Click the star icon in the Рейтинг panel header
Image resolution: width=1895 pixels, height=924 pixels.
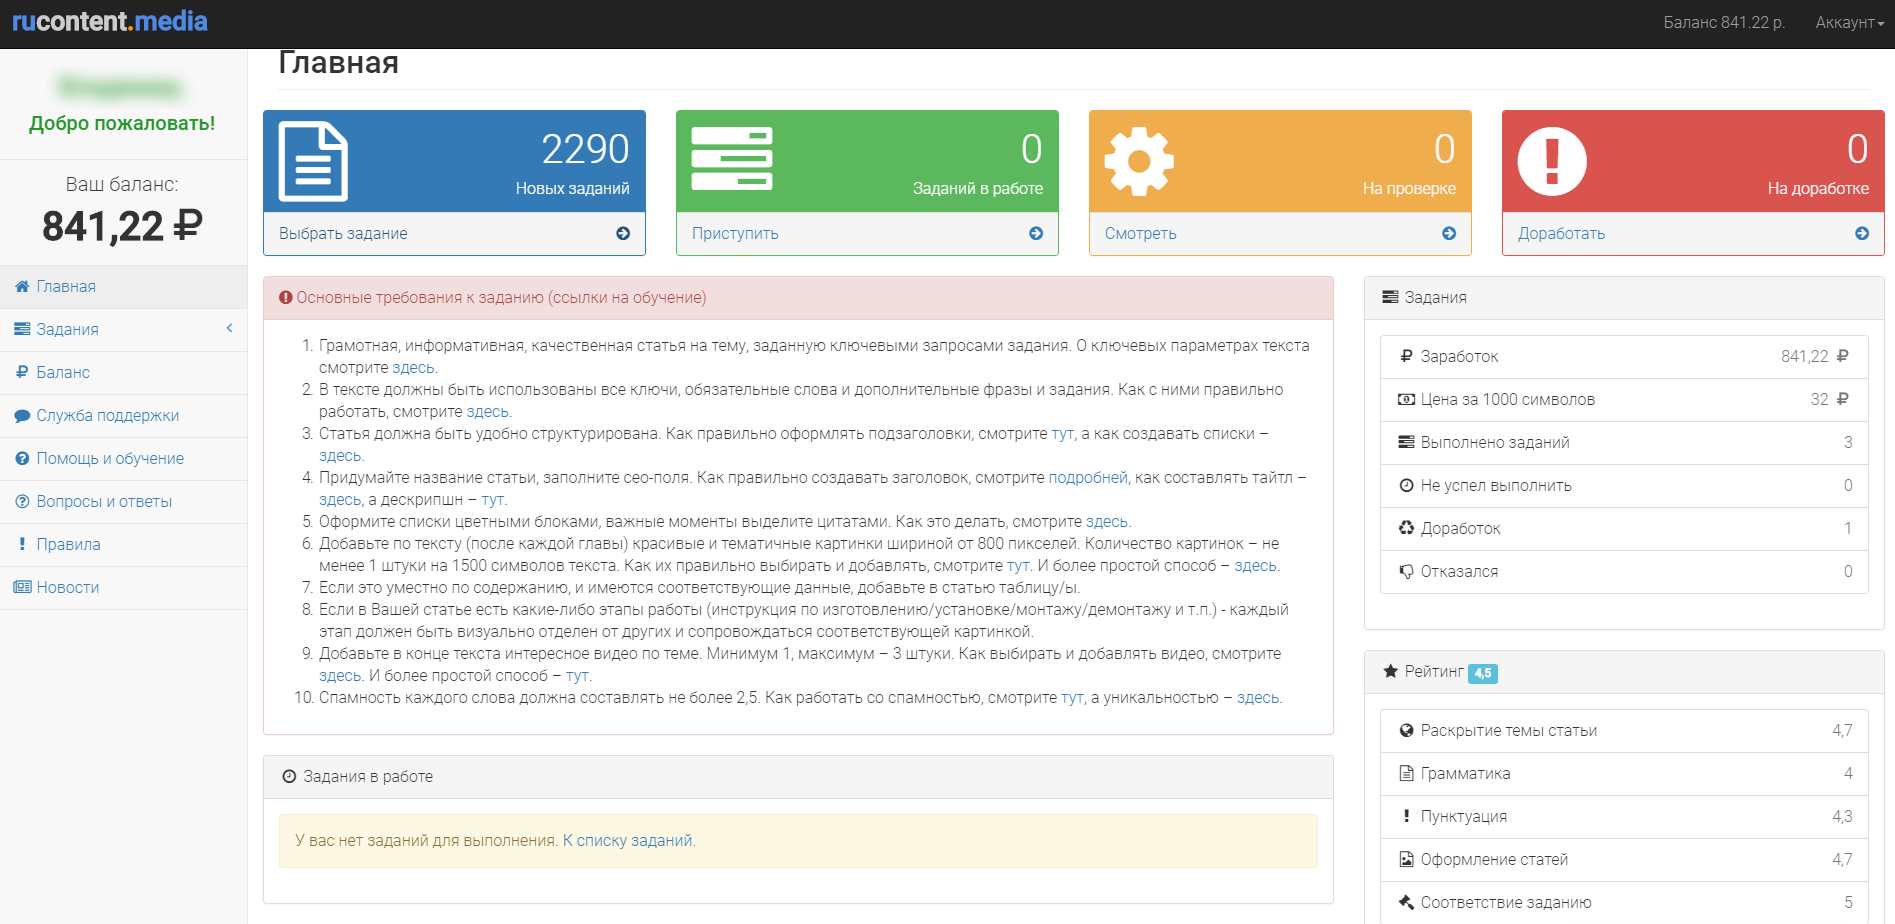pyautogui.click(x=1392, y=672)
